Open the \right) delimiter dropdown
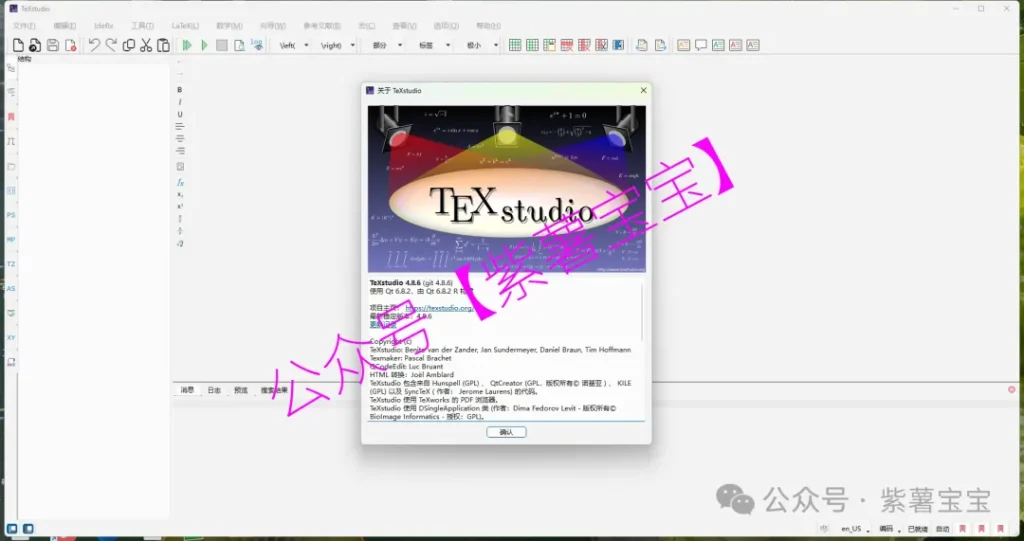Image resolution: width=1024 pixels, height=541 pixels. click(x=337, y=45)
